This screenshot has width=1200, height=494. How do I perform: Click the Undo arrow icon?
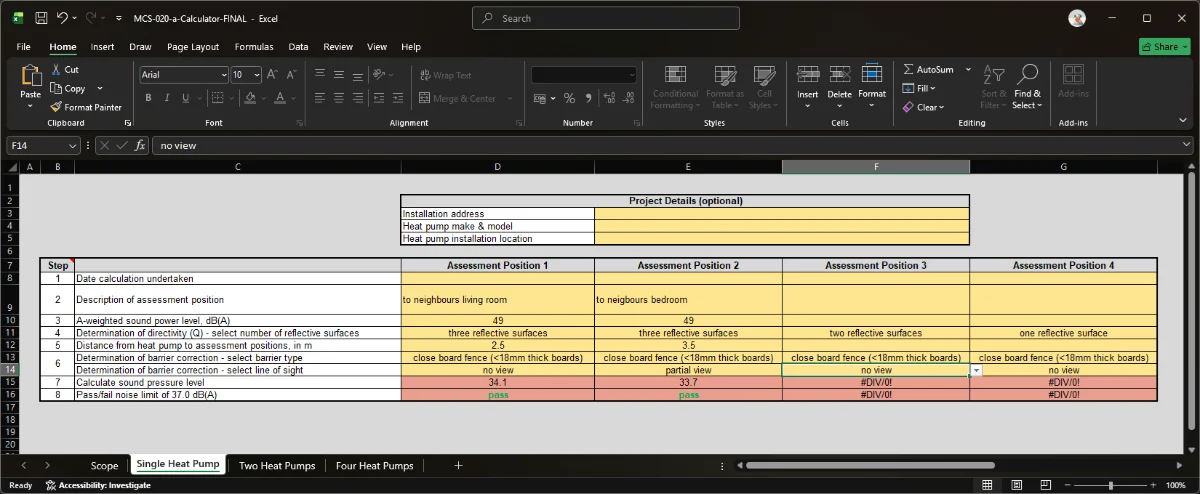point(63,18)
